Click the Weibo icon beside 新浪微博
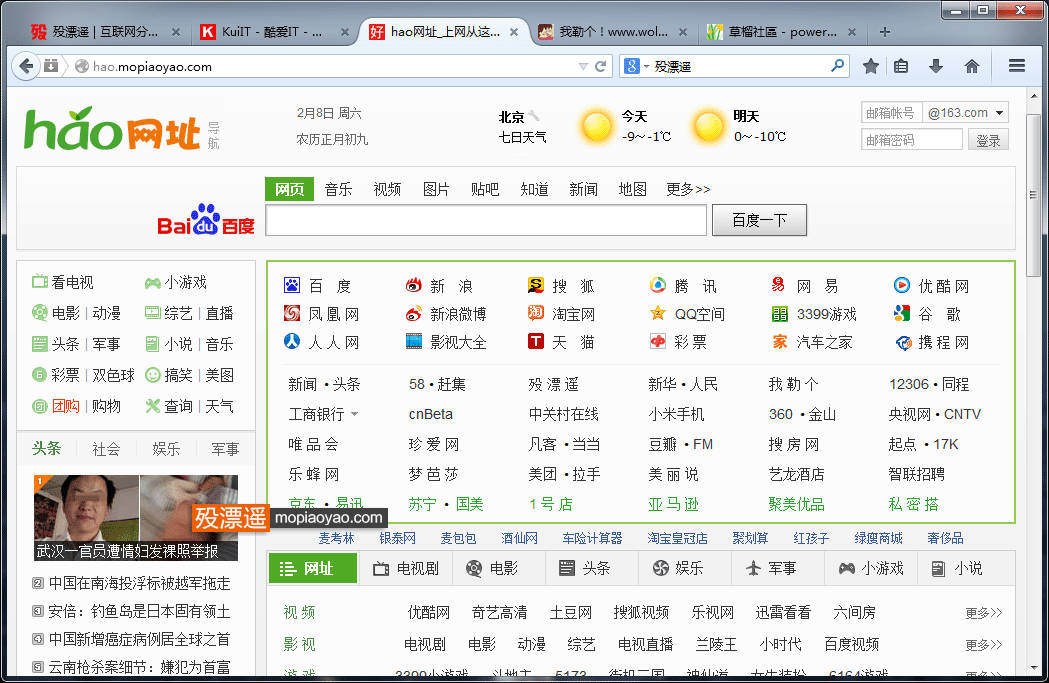The width and height of the screenshot is (1049, 683). pyautogui.click(x=413, y=314)
